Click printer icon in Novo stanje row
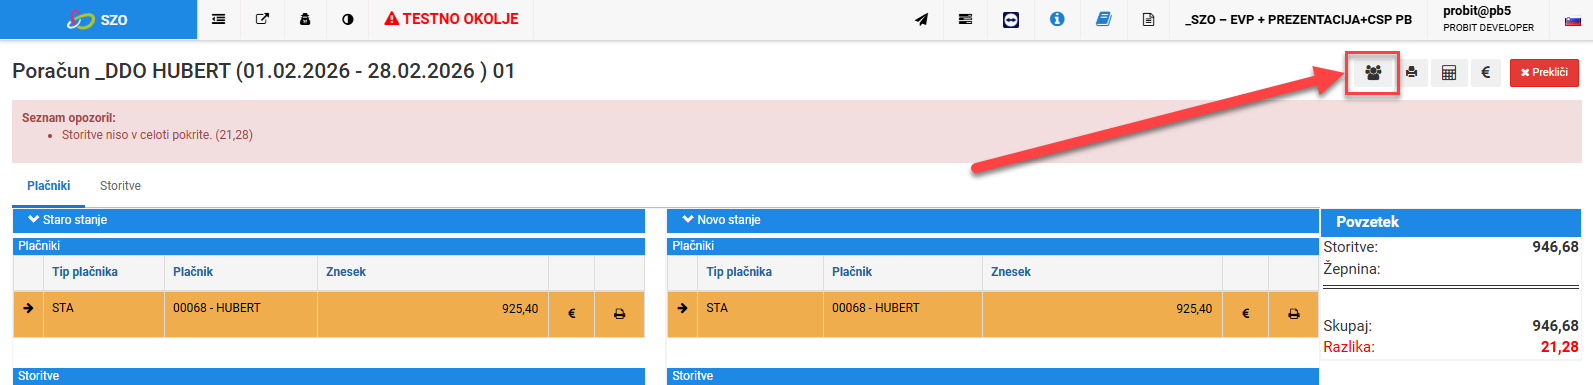1593x385 pixels. [x=1294, y=313]
